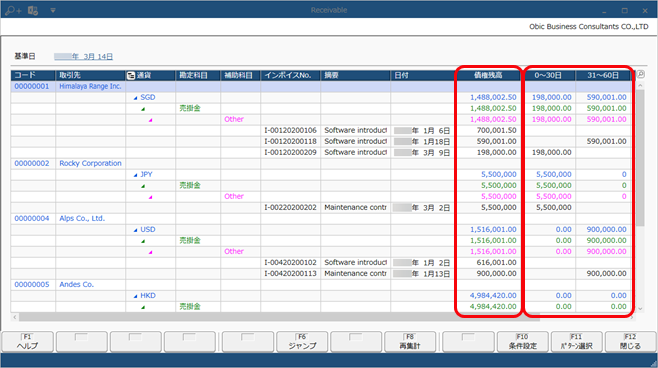Image resolution: width=658 pixels, height=368 pixels.
Task: Select Himalaya Range Inc. row
Action: pos(90,86)
